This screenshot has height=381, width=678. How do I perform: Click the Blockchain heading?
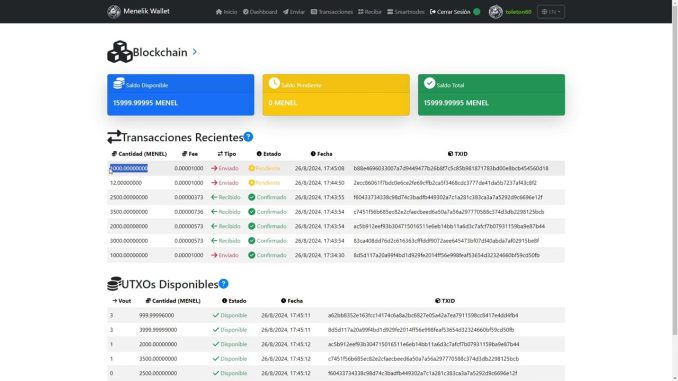160,52
